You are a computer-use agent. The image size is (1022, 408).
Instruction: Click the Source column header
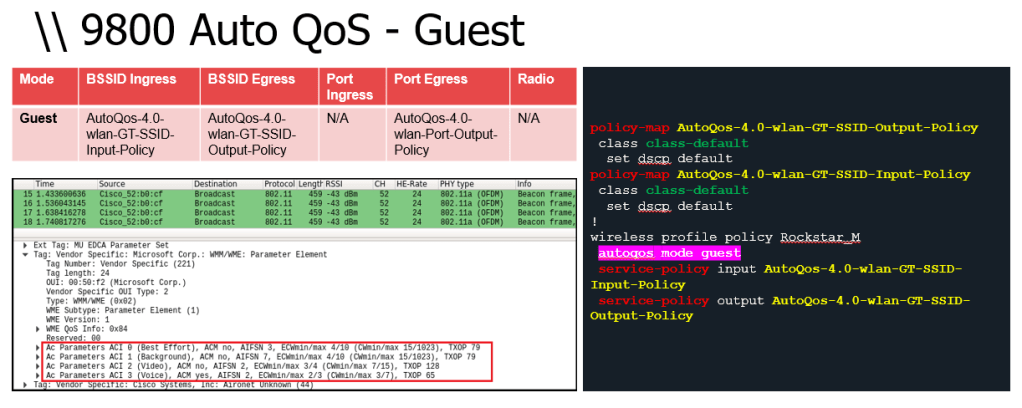point(112,184)
